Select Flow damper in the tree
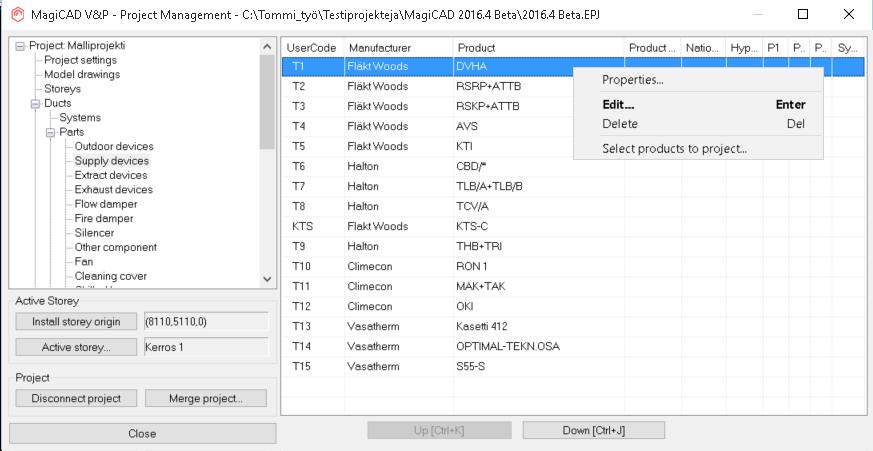Screen dimensions: 873x451 coord(106,204)
